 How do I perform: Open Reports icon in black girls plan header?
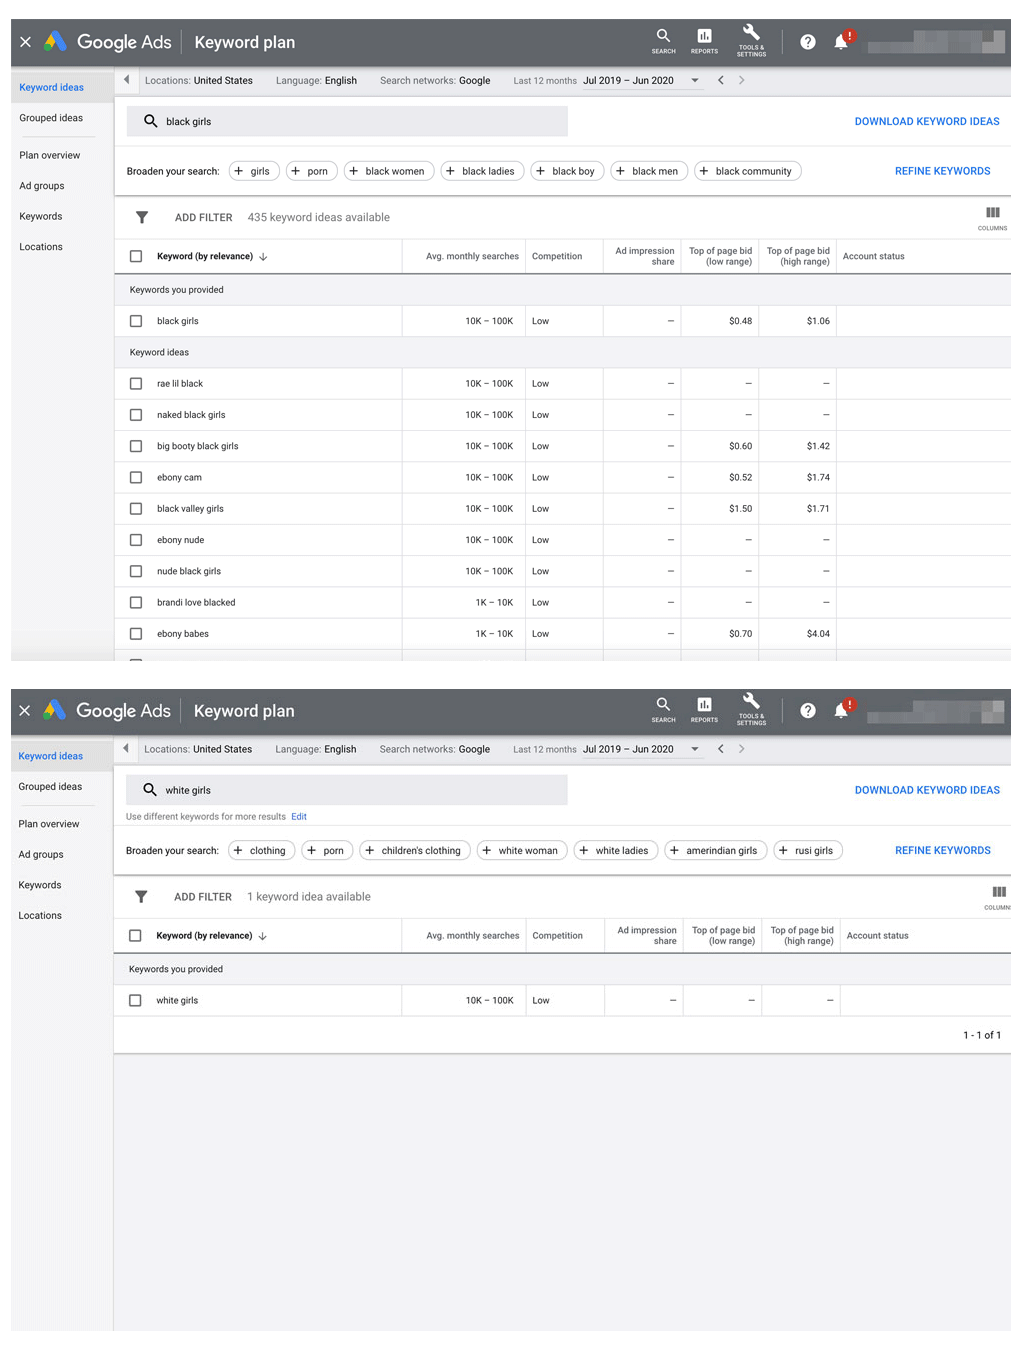[x=704, y=41]
